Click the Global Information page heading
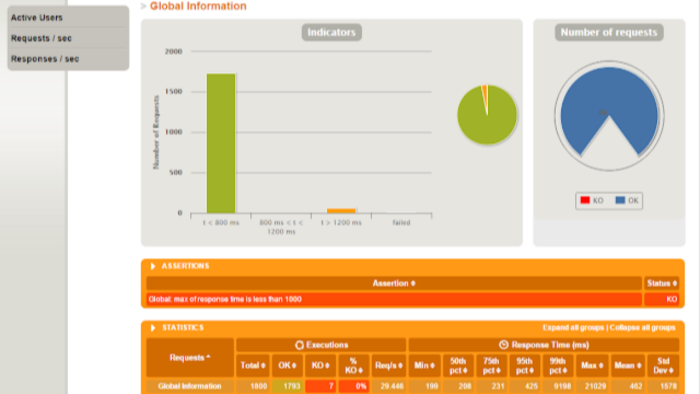 pyautogui.click(x=198, y=6)
